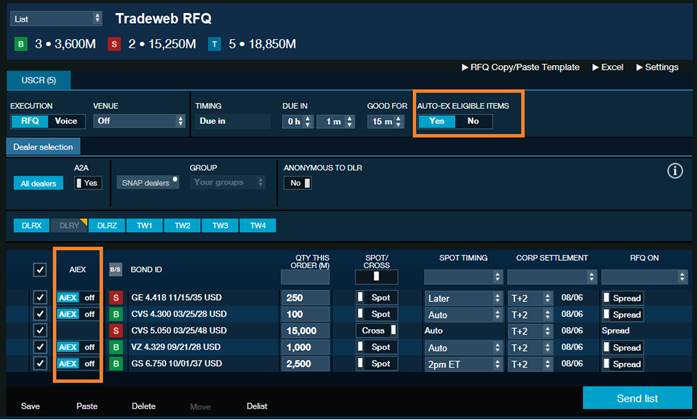Open the Later spot timing dropdown for GE
Screen dimensions: 697x420
point(463,298)
